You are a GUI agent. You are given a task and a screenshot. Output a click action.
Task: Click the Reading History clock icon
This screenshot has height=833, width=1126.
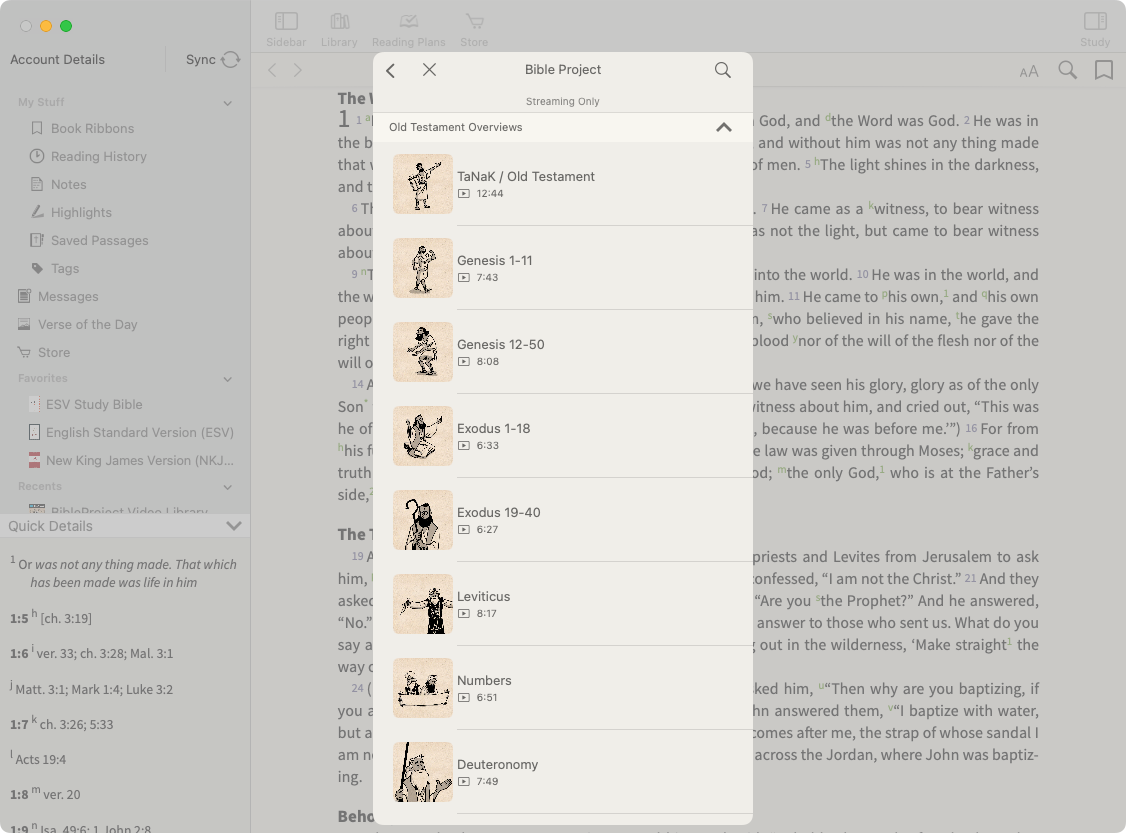click(x=37, y=156)
